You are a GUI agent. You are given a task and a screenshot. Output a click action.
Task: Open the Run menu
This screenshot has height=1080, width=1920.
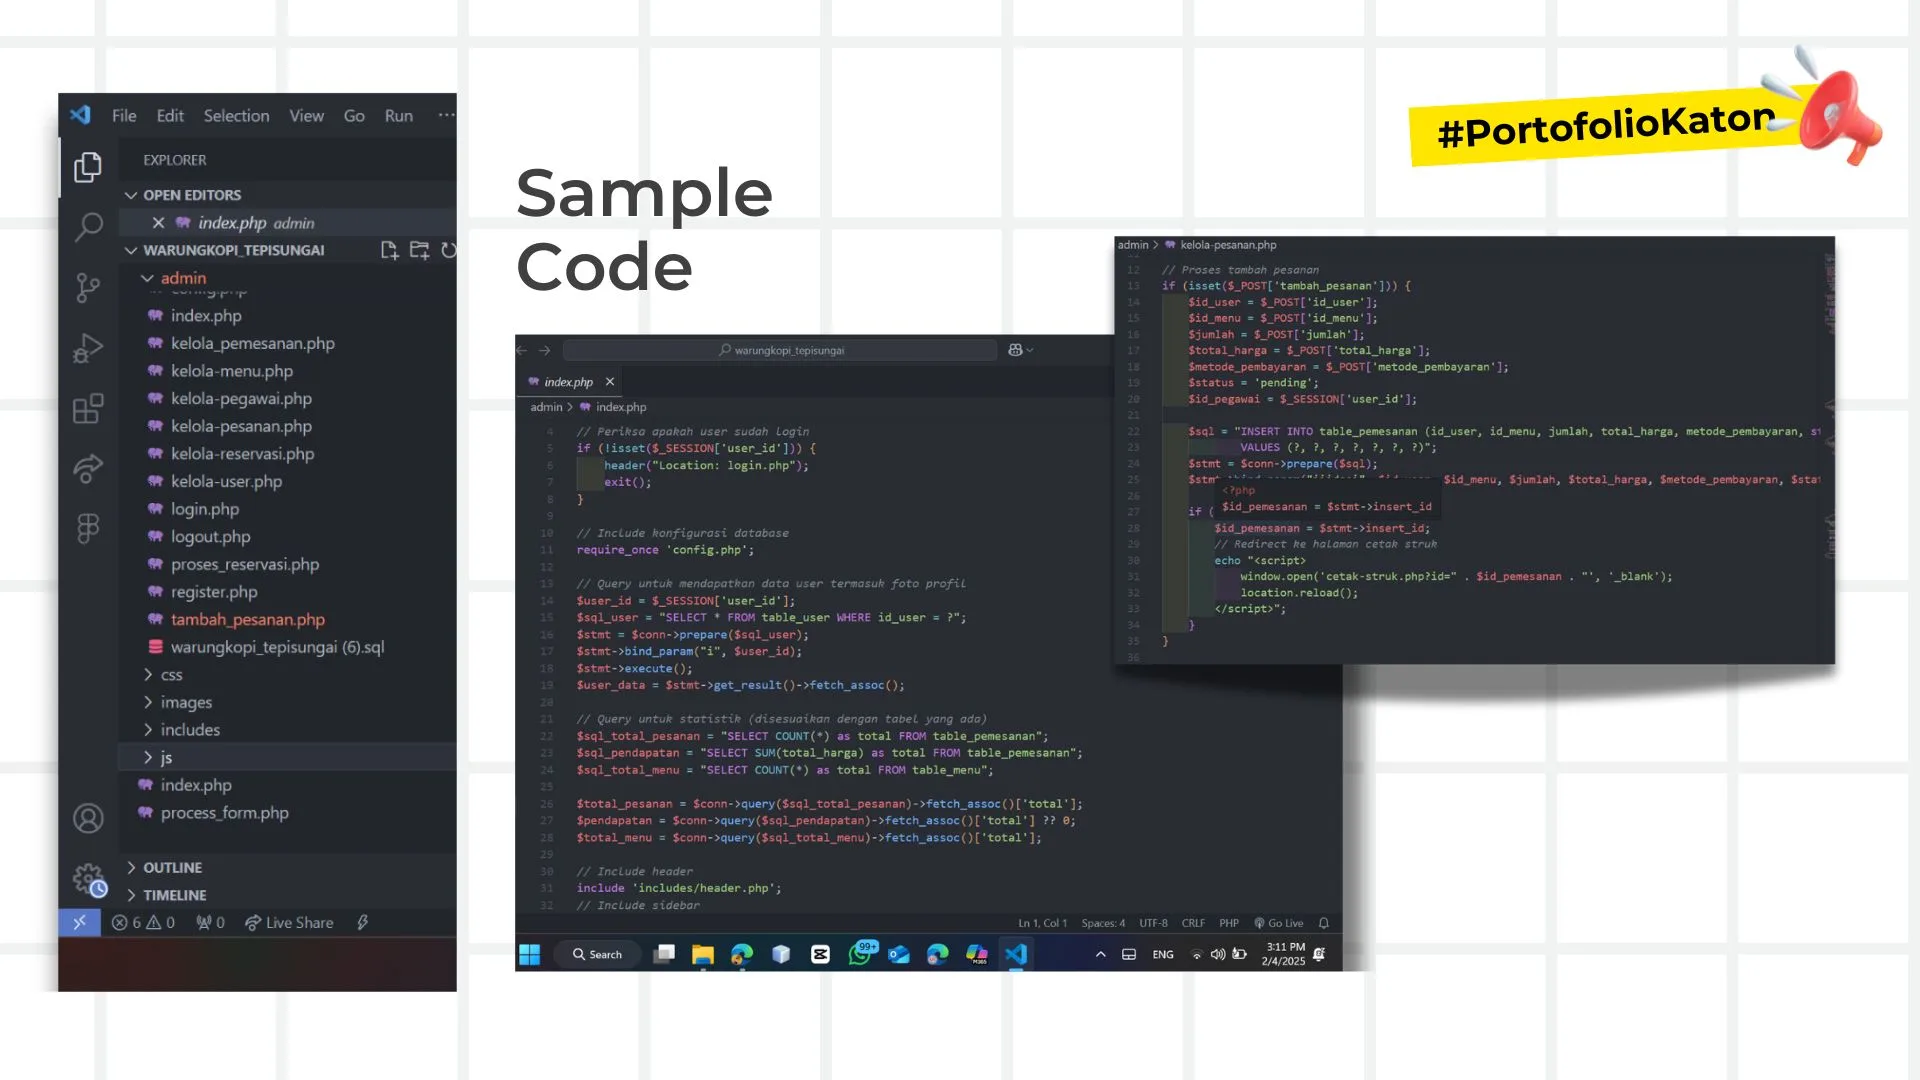[398, 116]
